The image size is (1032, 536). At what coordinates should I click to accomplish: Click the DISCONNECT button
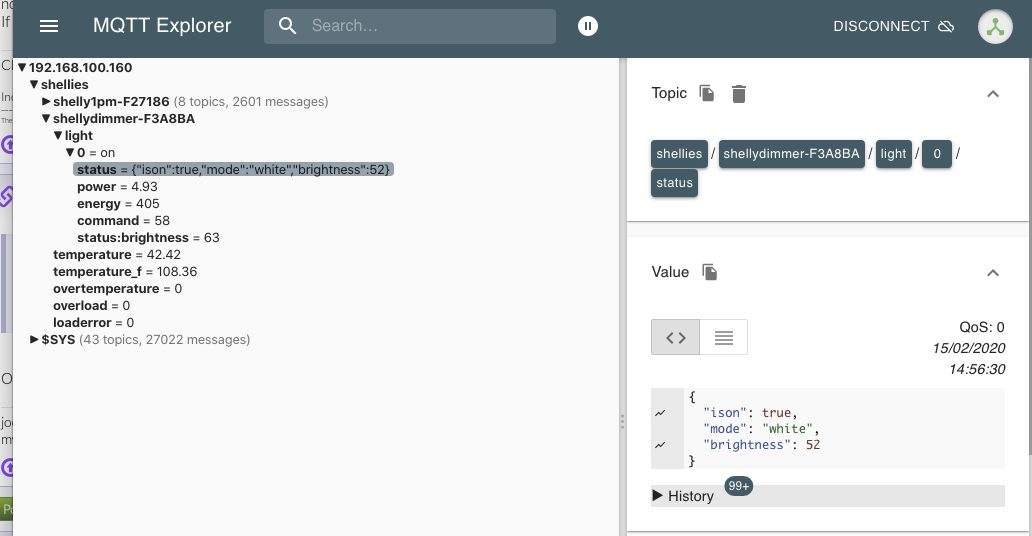pyautogui.click(x=894, y=26)
